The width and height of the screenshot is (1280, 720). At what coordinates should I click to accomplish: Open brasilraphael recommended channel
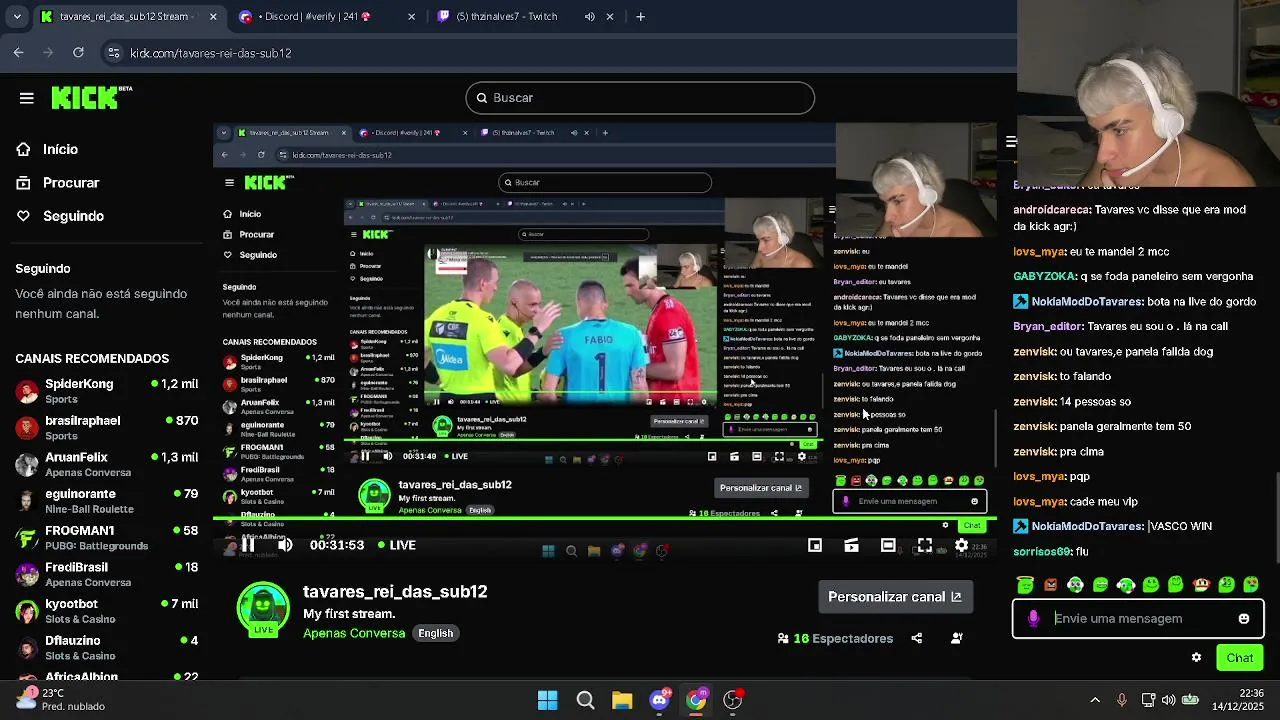point(107,428)
